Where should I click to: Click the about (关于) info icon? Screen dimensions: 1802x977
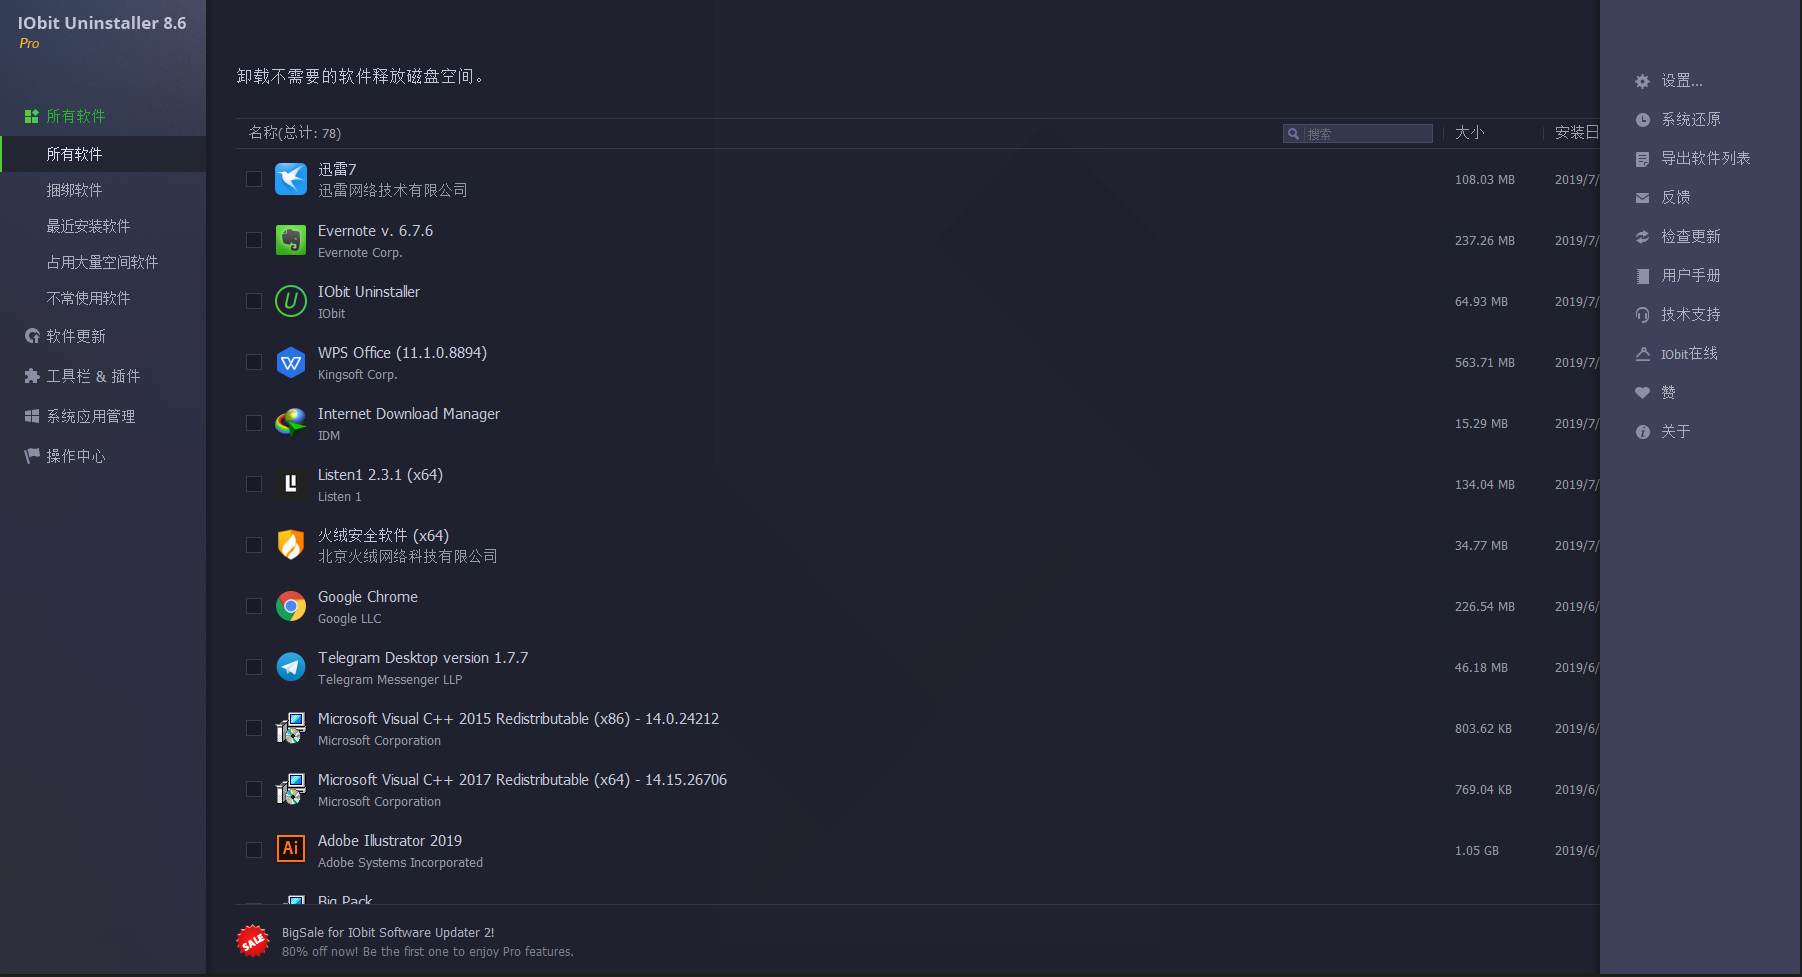1642,432
